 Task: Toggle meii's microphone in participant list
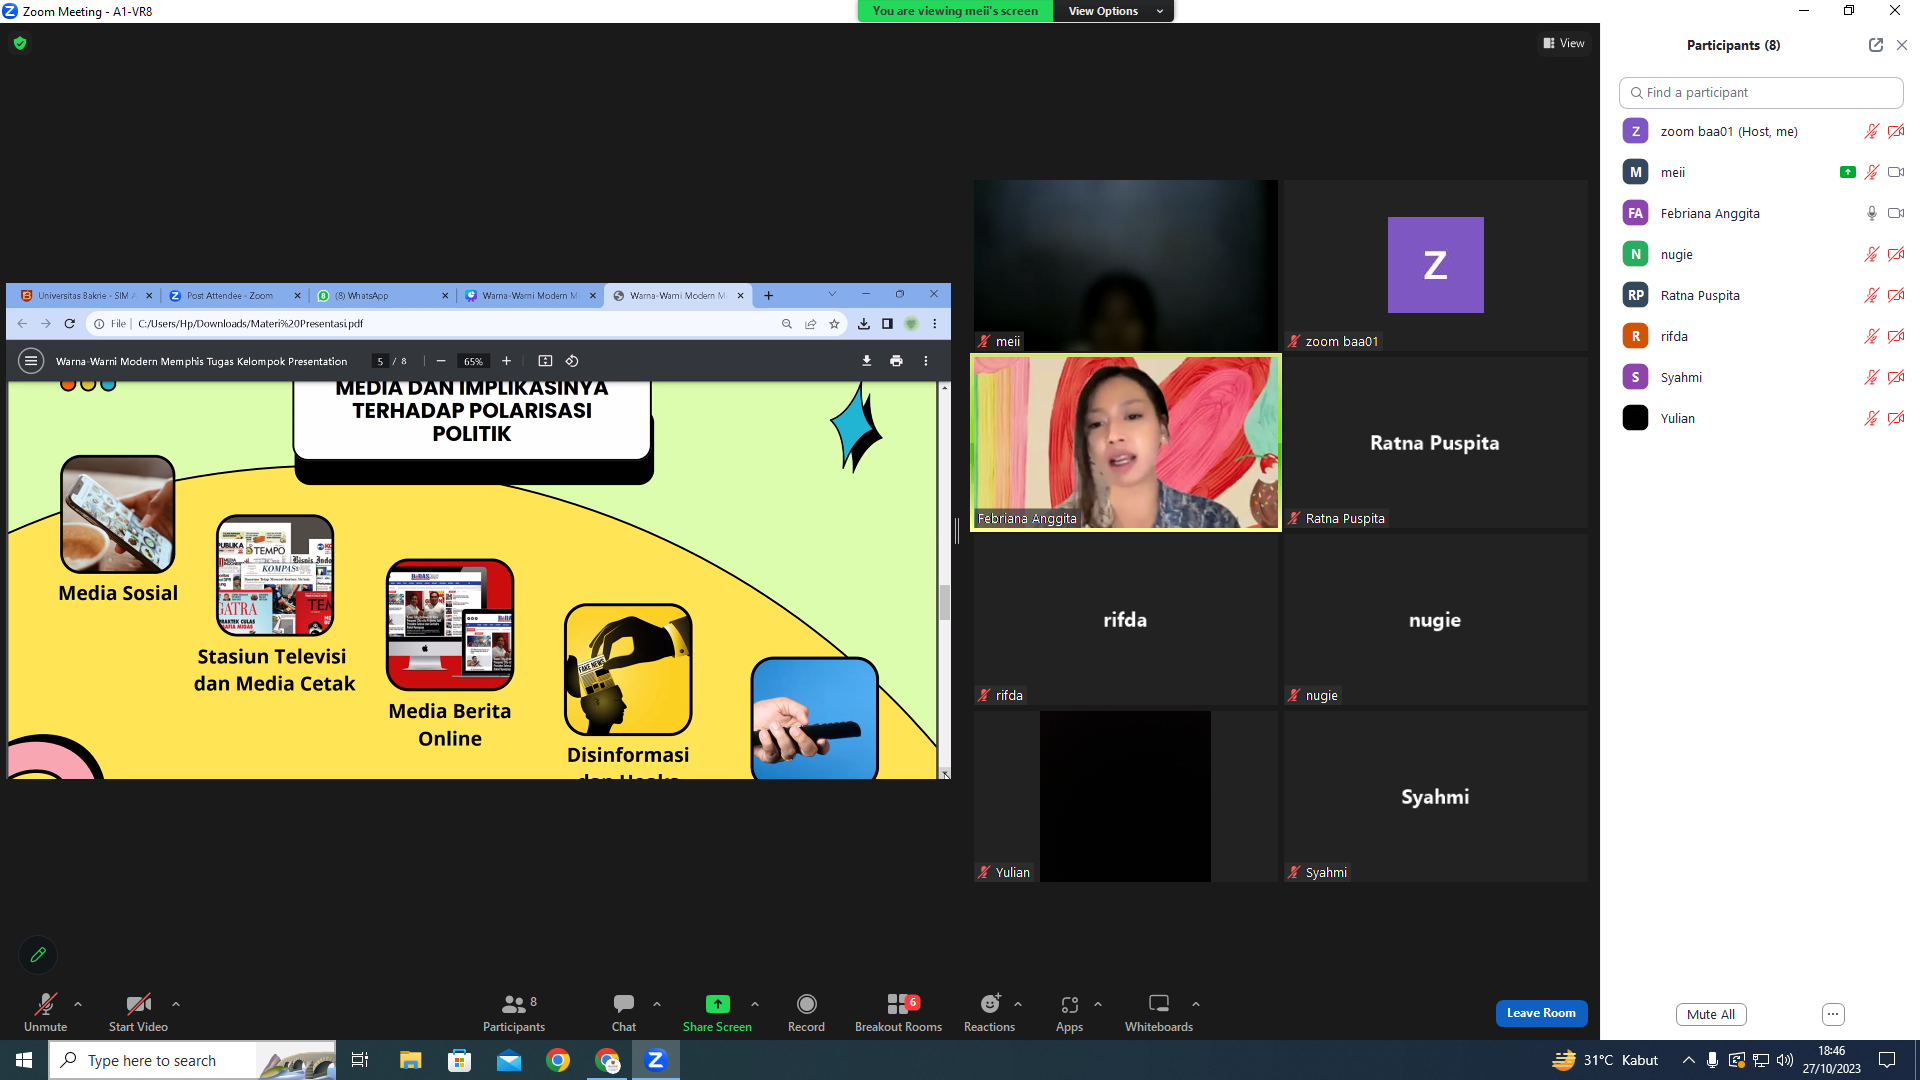(1871, 172)
